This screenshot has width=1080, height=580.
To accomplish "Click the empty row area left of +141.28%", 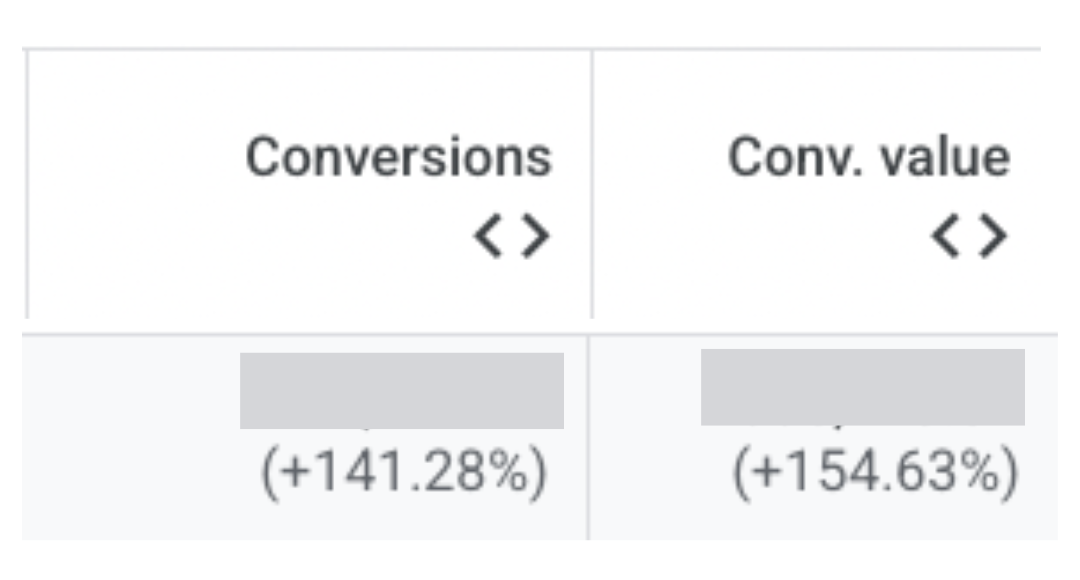I will (130, 470).
